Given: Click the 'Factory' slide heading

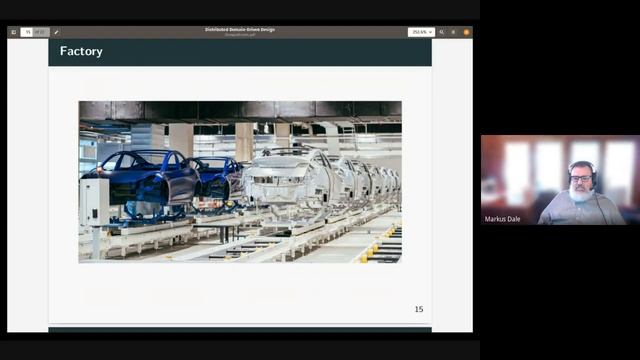Looking at the screenshot, I should (x=81, y=51).
